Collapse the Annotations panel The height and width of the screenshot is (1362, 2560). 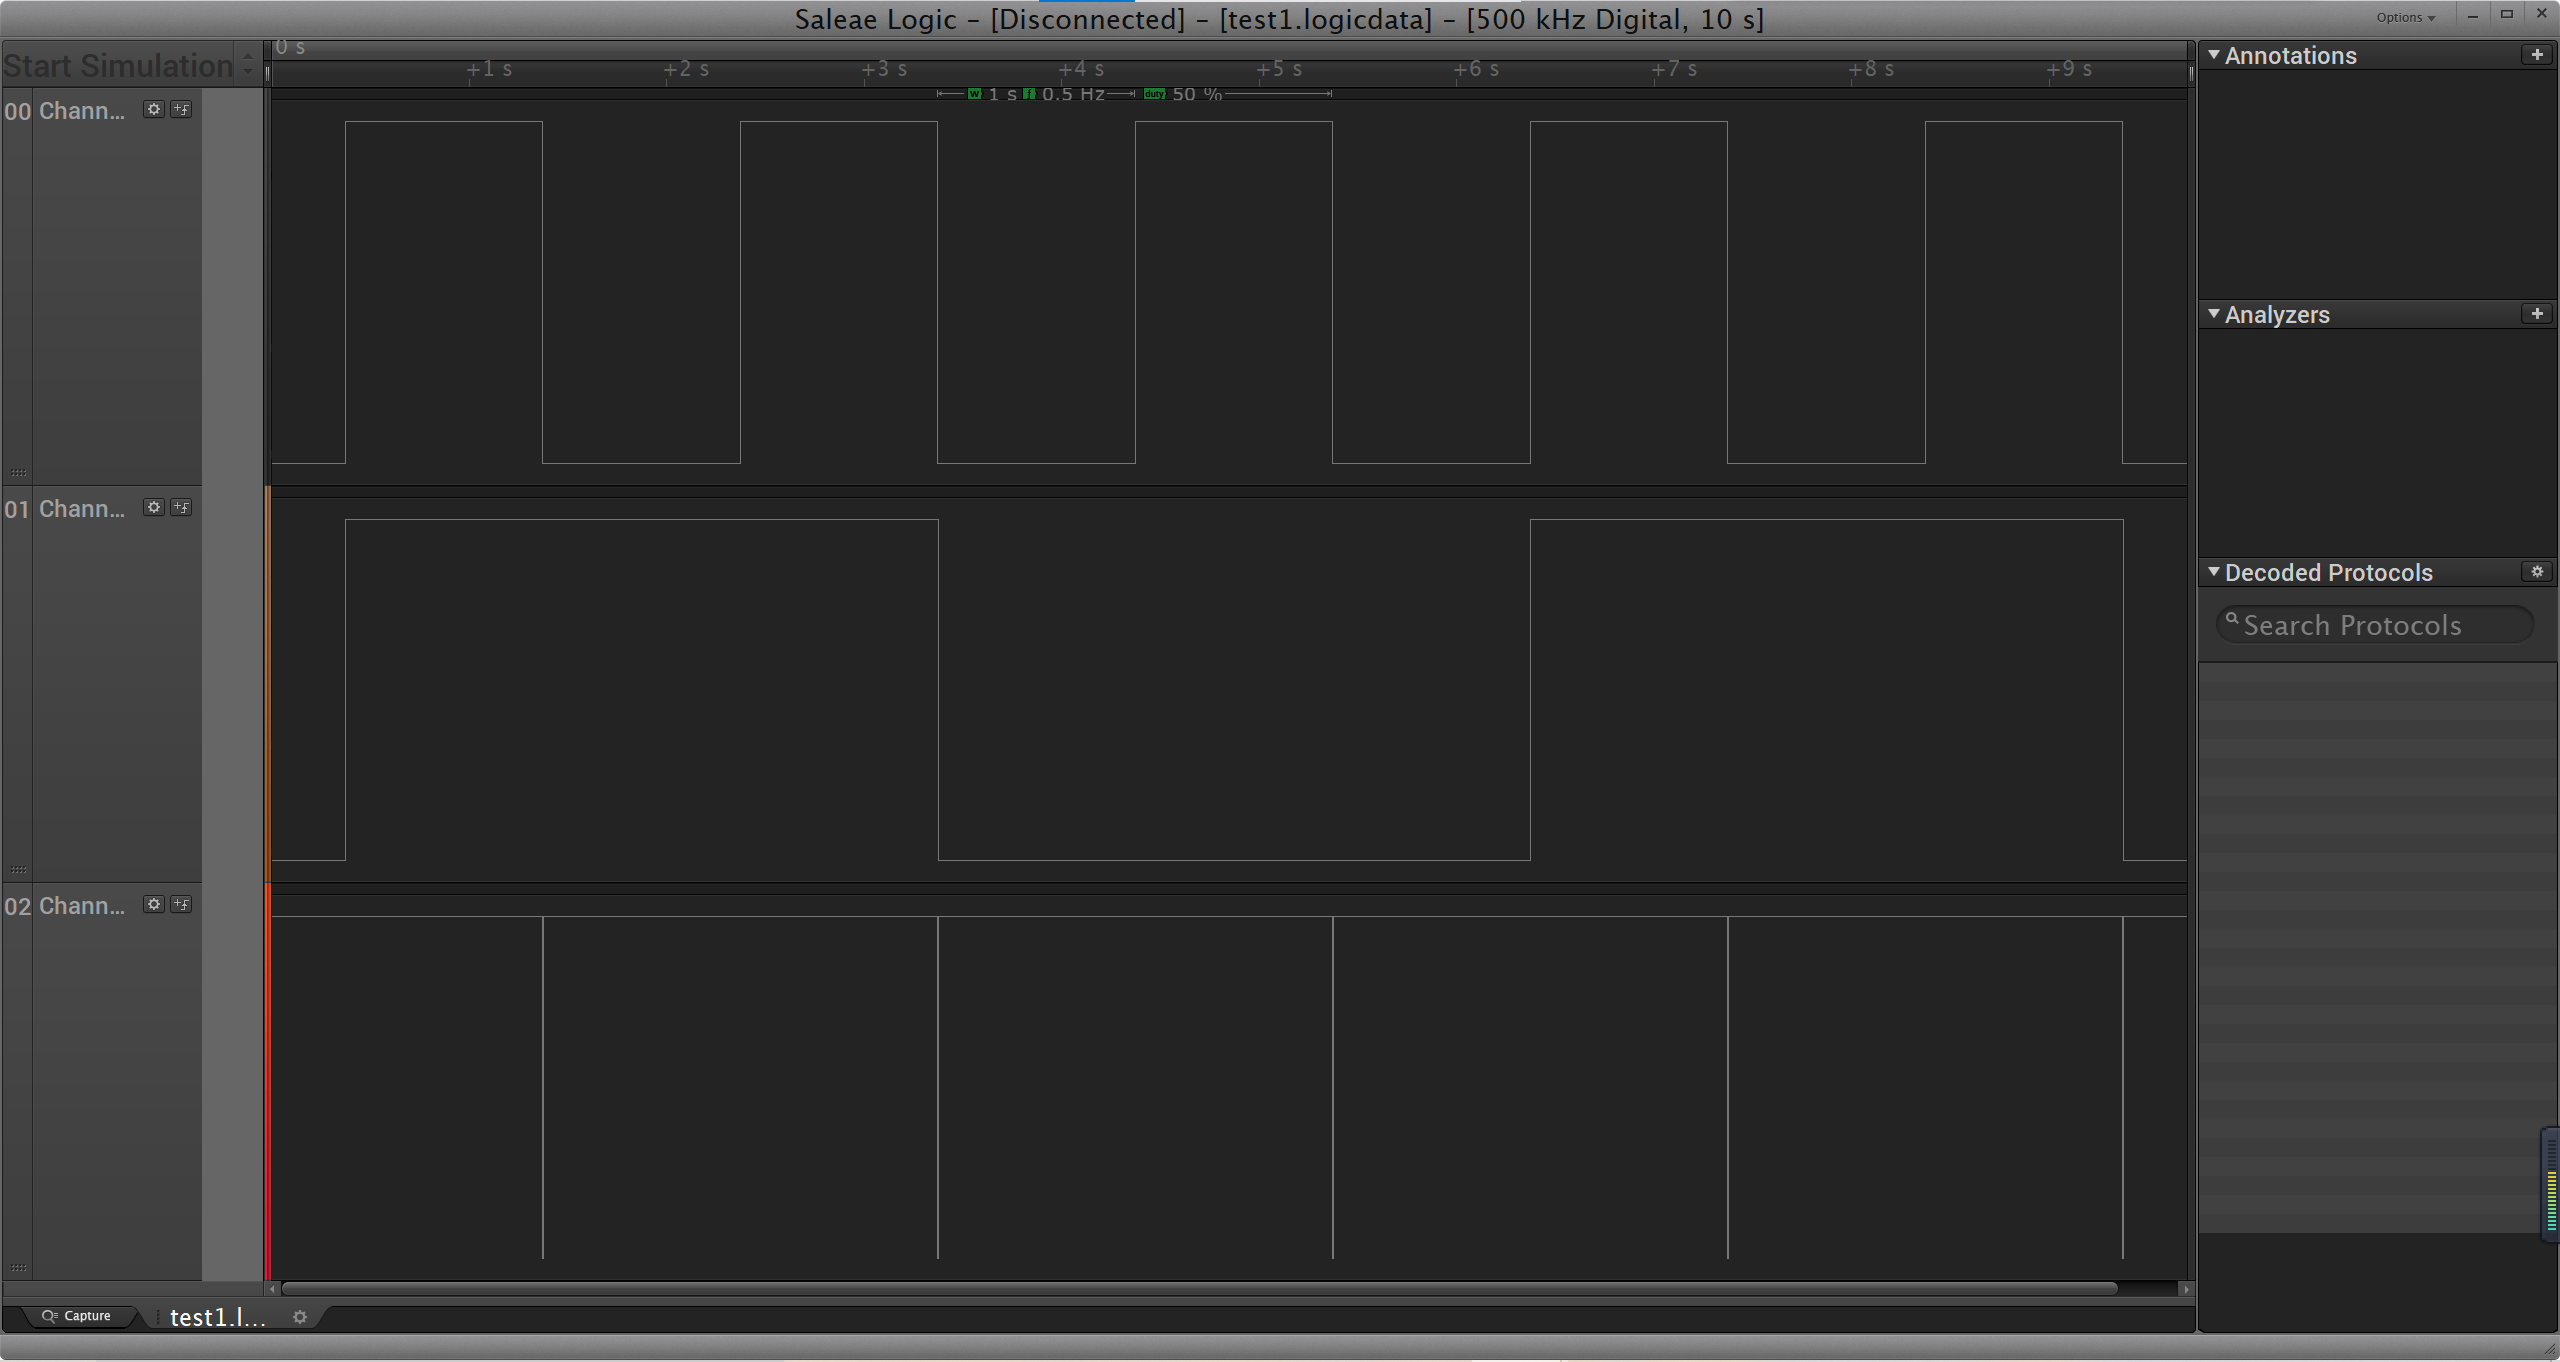[2214, 55]
